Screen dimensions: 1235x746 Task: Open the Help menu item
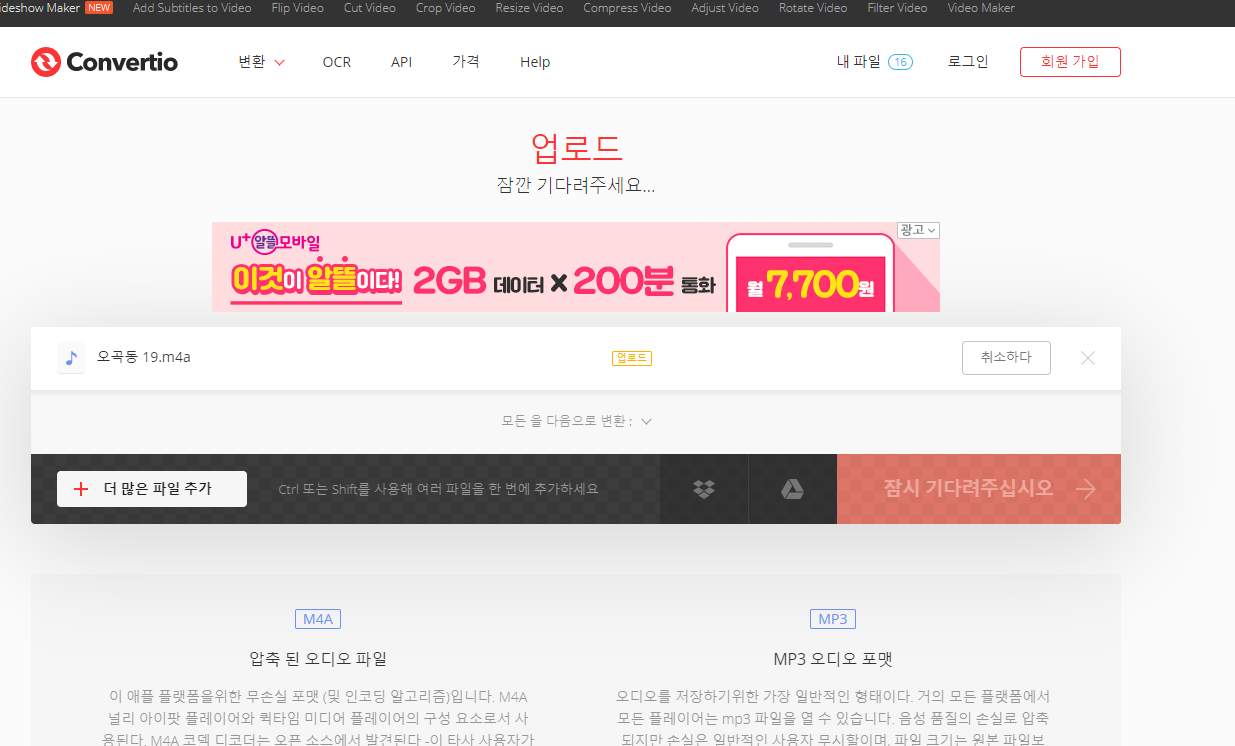point(535,62)
